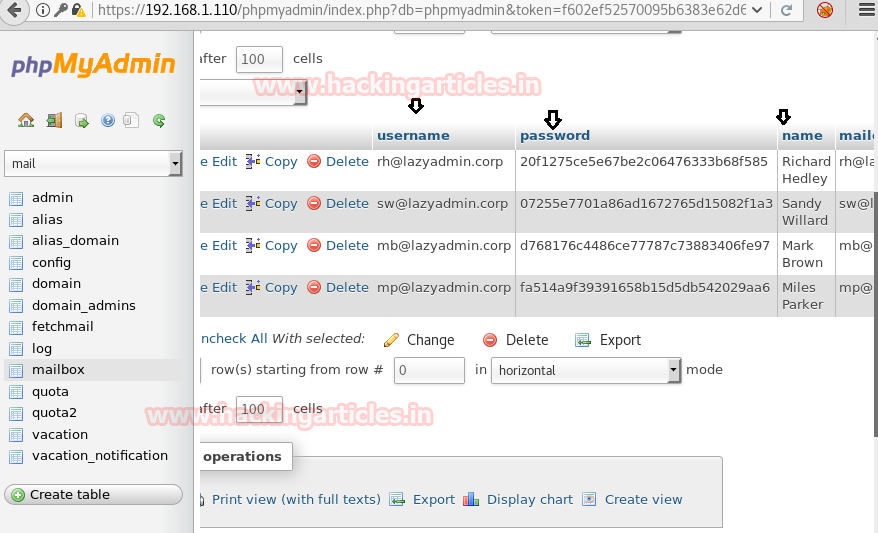
Task: Click the site information icon
Action: [43, 10]
